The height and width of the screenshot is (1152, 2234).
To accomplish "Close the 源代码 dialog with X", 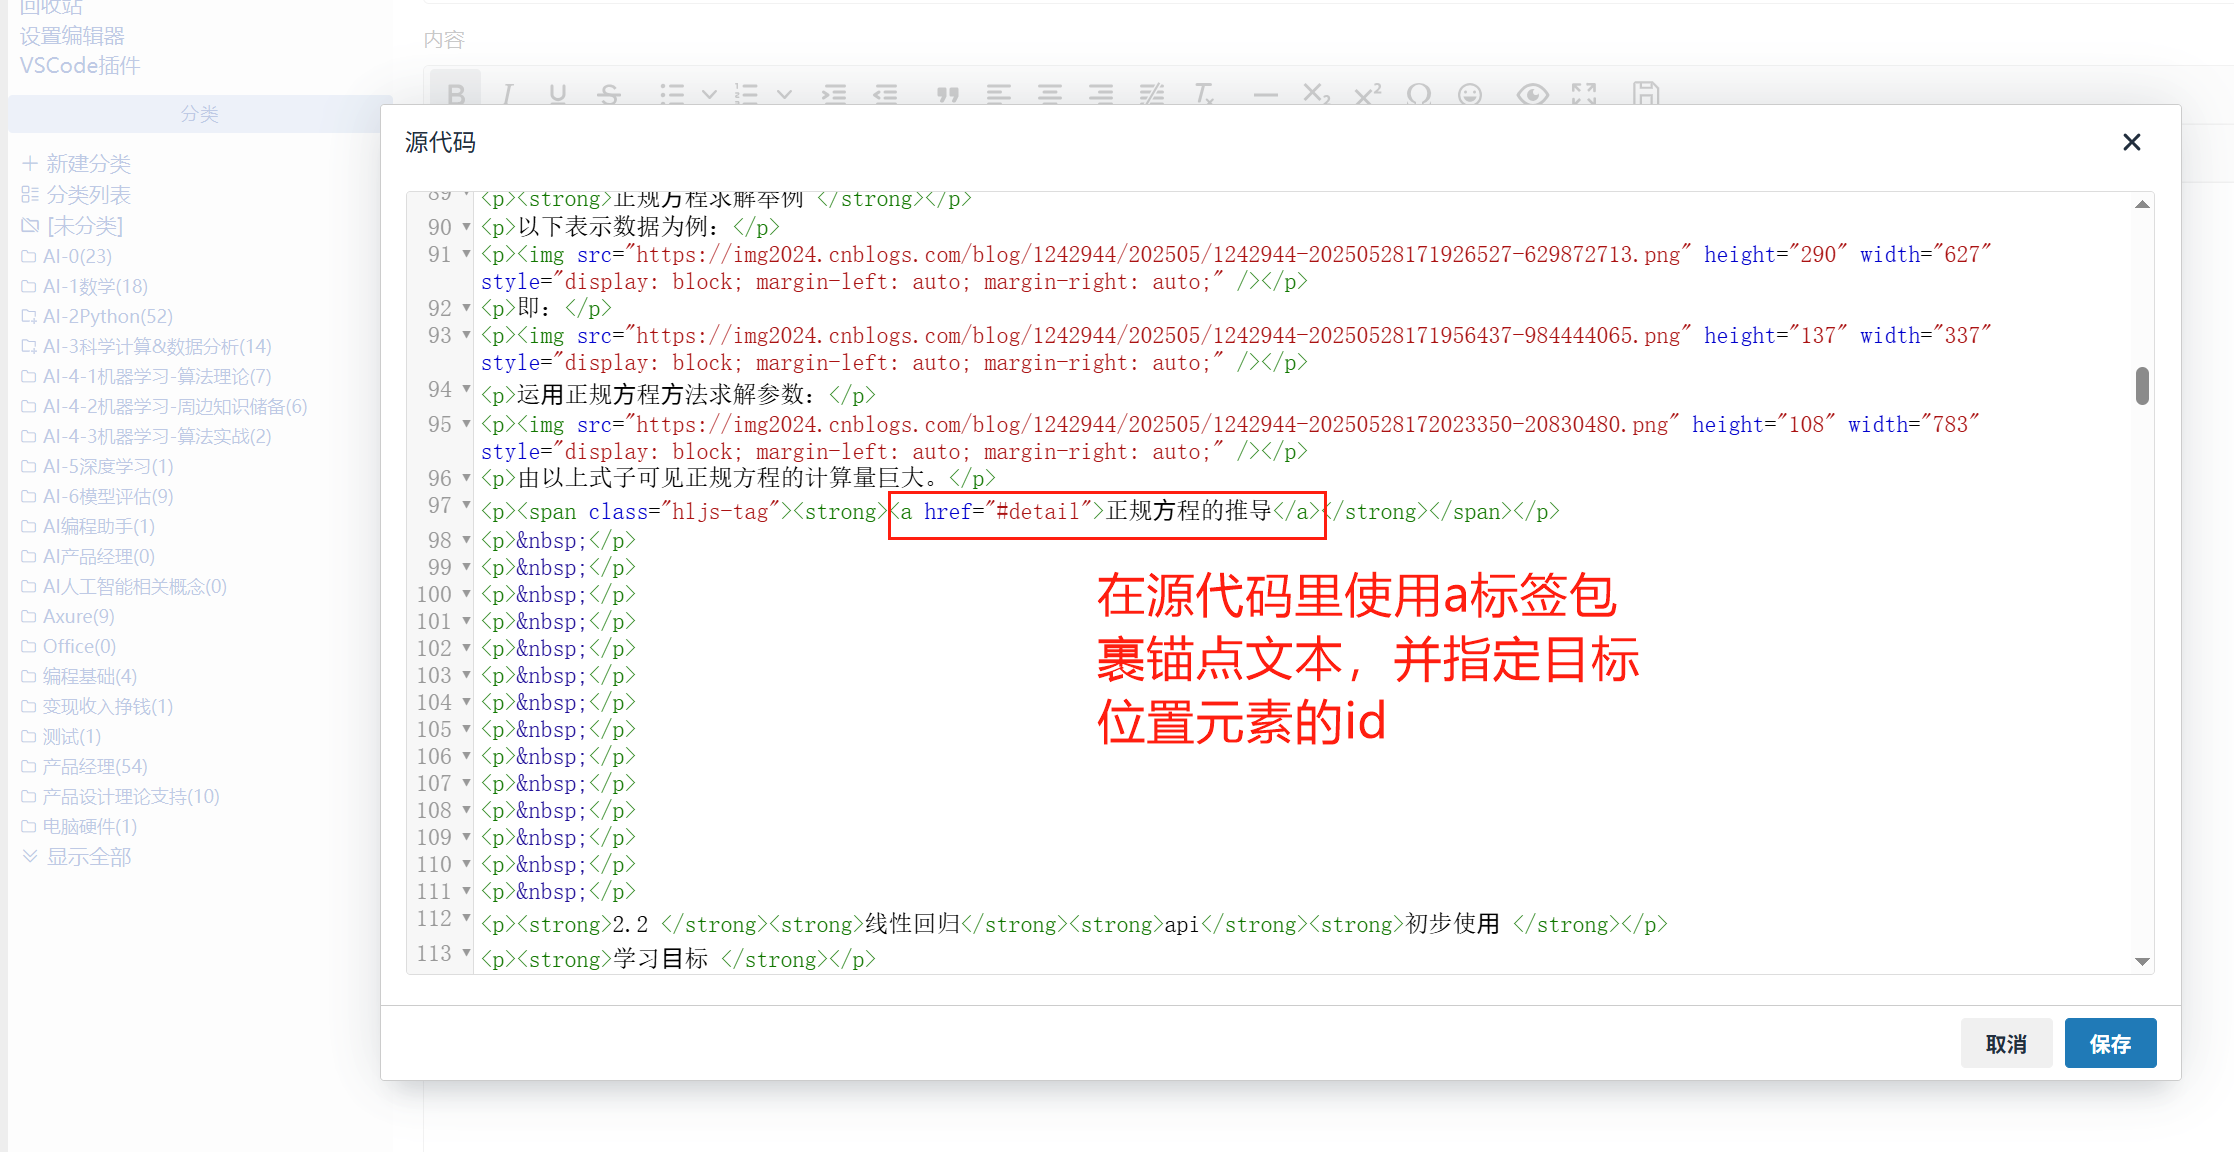I will (x=2131, y=143).
